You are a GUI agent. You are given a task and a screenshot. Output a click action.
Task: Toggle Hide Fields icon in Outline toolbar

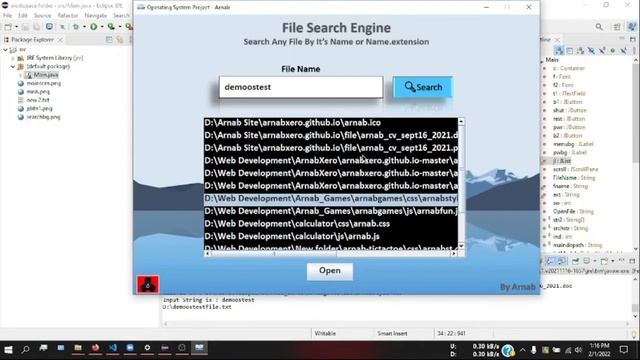click(591, 51)
